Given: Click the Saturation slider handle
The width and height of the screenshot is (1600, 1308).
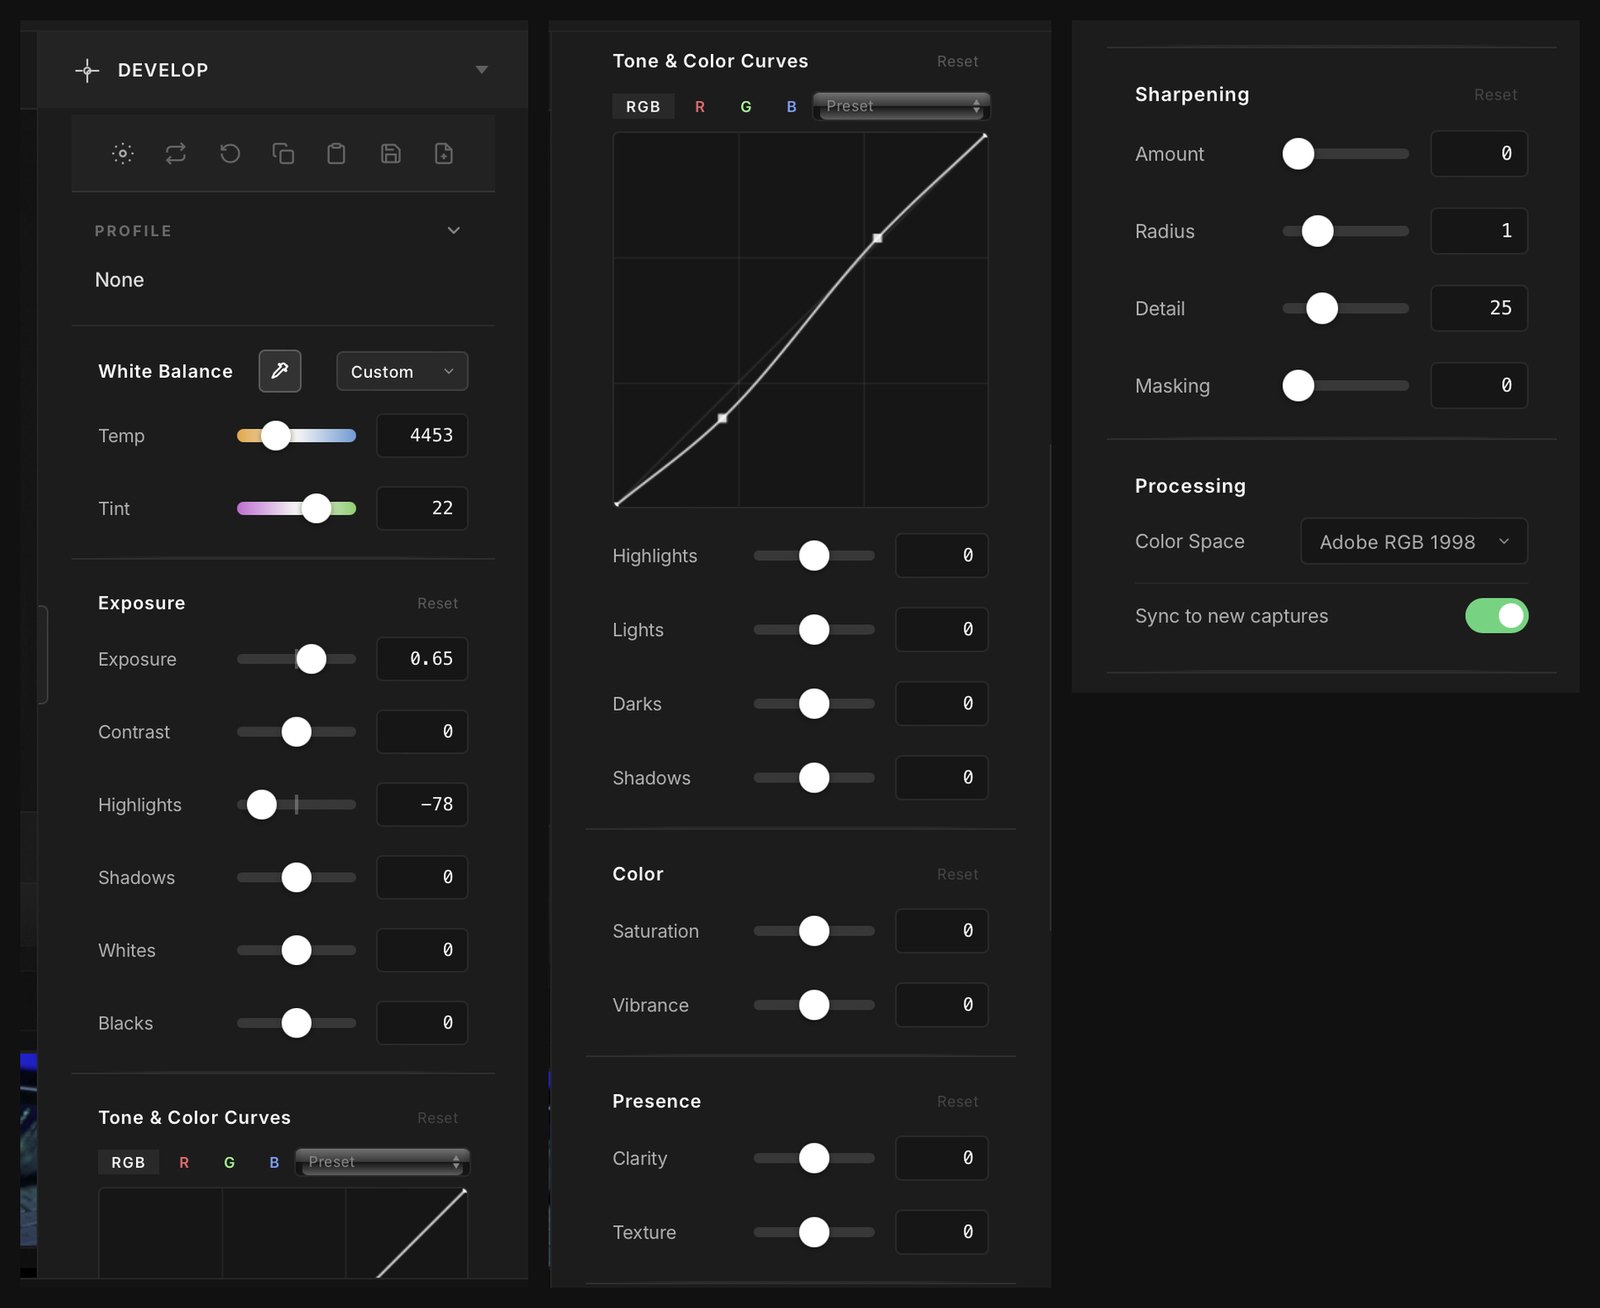Looking at the screenshot, I should (x=814, y=931).
